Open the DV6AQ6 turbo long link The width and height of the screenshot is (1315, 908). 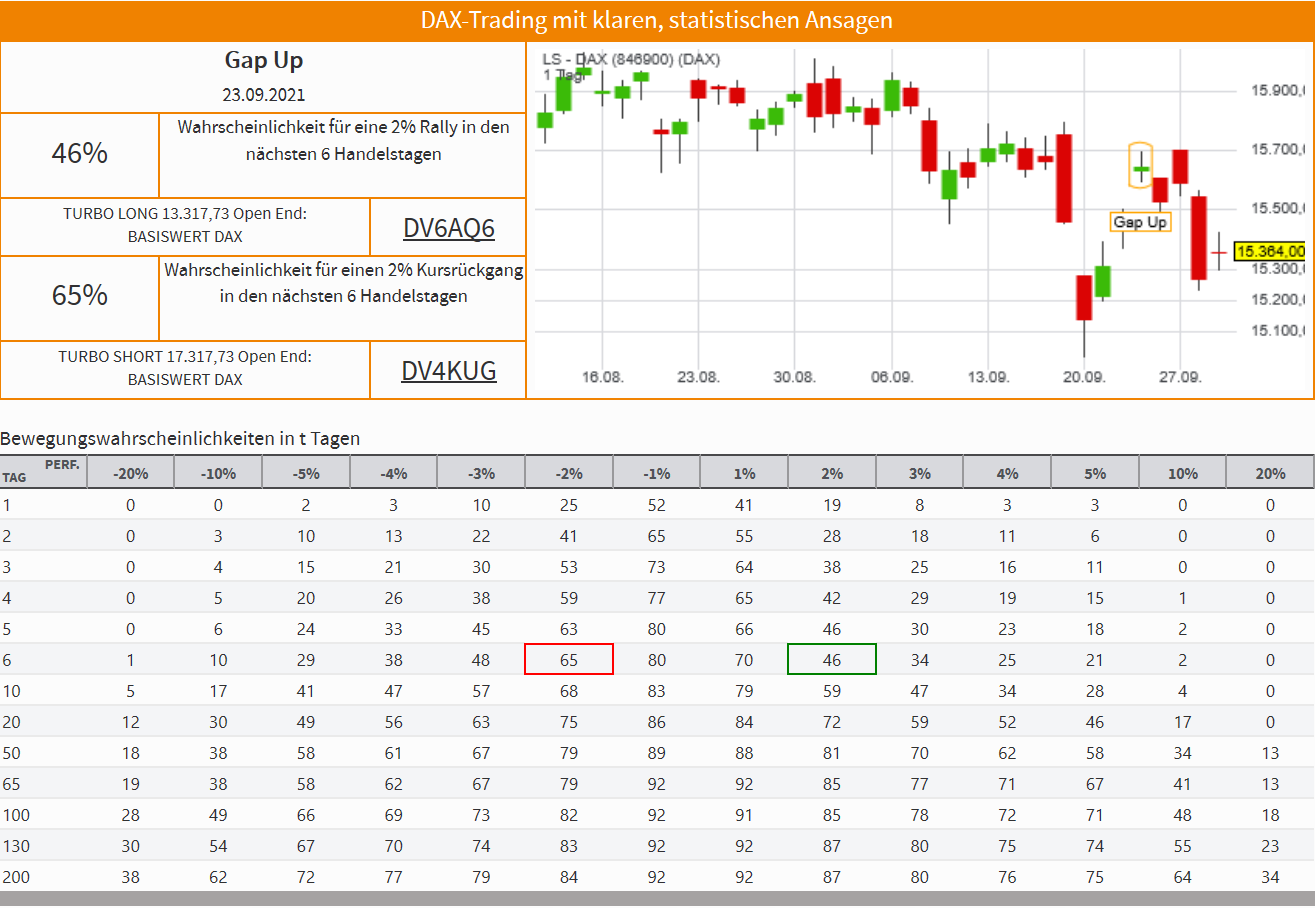click(449, 228)
